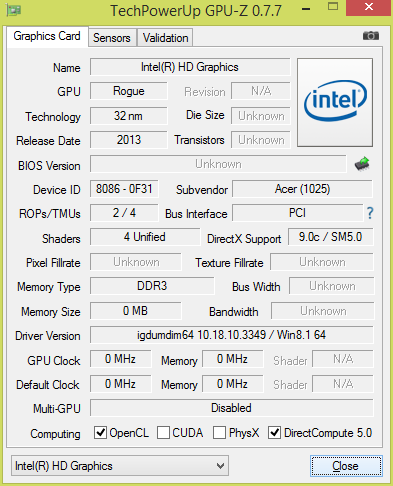Switch to the Validation tab
Viewport: 393px width, 486px height.
point(165,38)
